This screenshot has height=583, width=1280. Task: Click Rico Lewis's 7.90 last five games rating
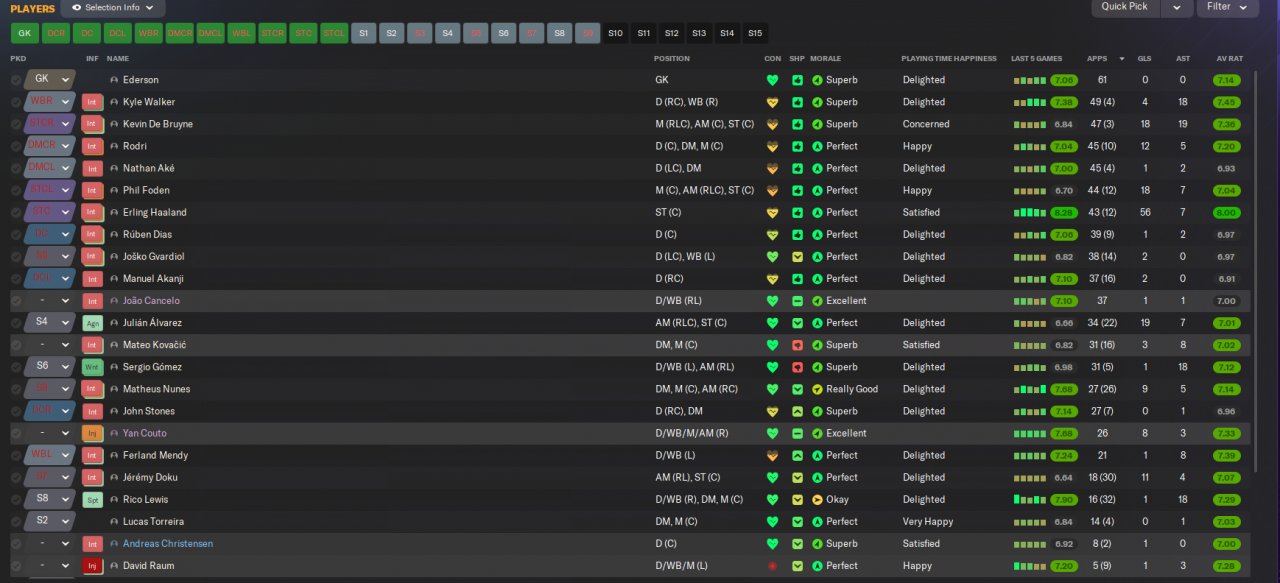click(x=1064, y=500)
